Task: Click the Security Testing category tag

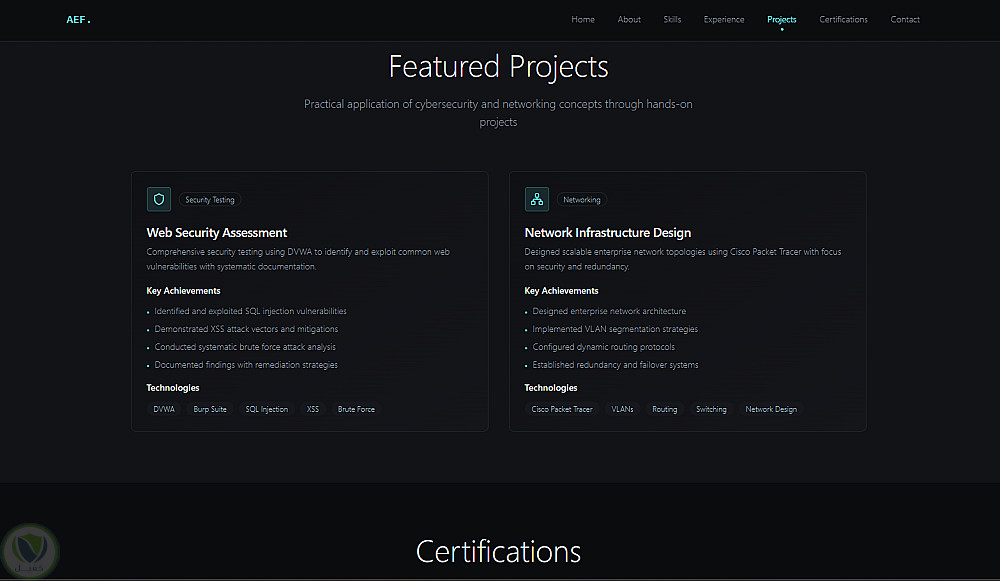Action: 210,200
